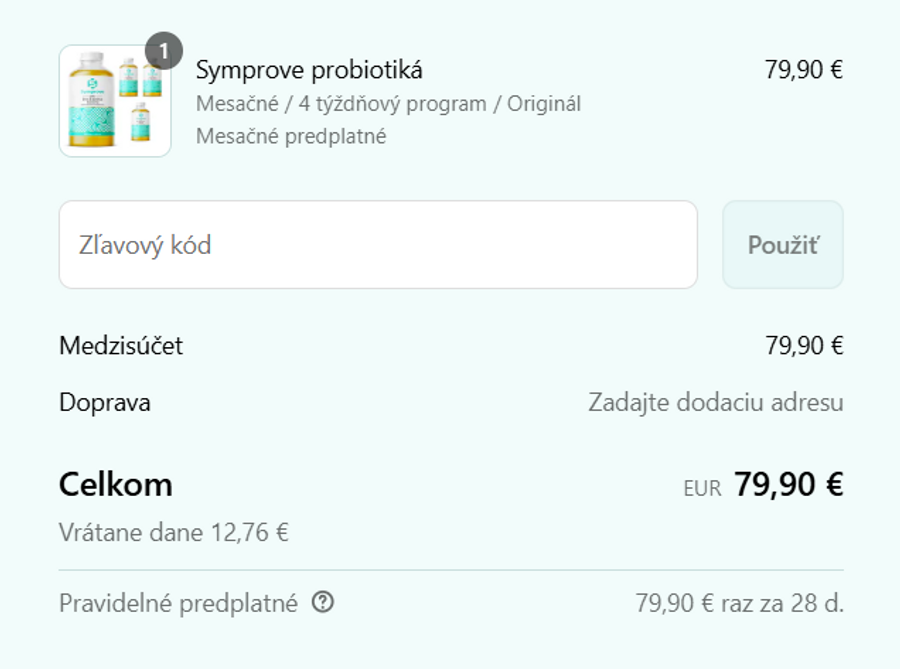Select the 79,90 € raz za 28 d. text
This screenshot has height=669, width=900.
740,602
